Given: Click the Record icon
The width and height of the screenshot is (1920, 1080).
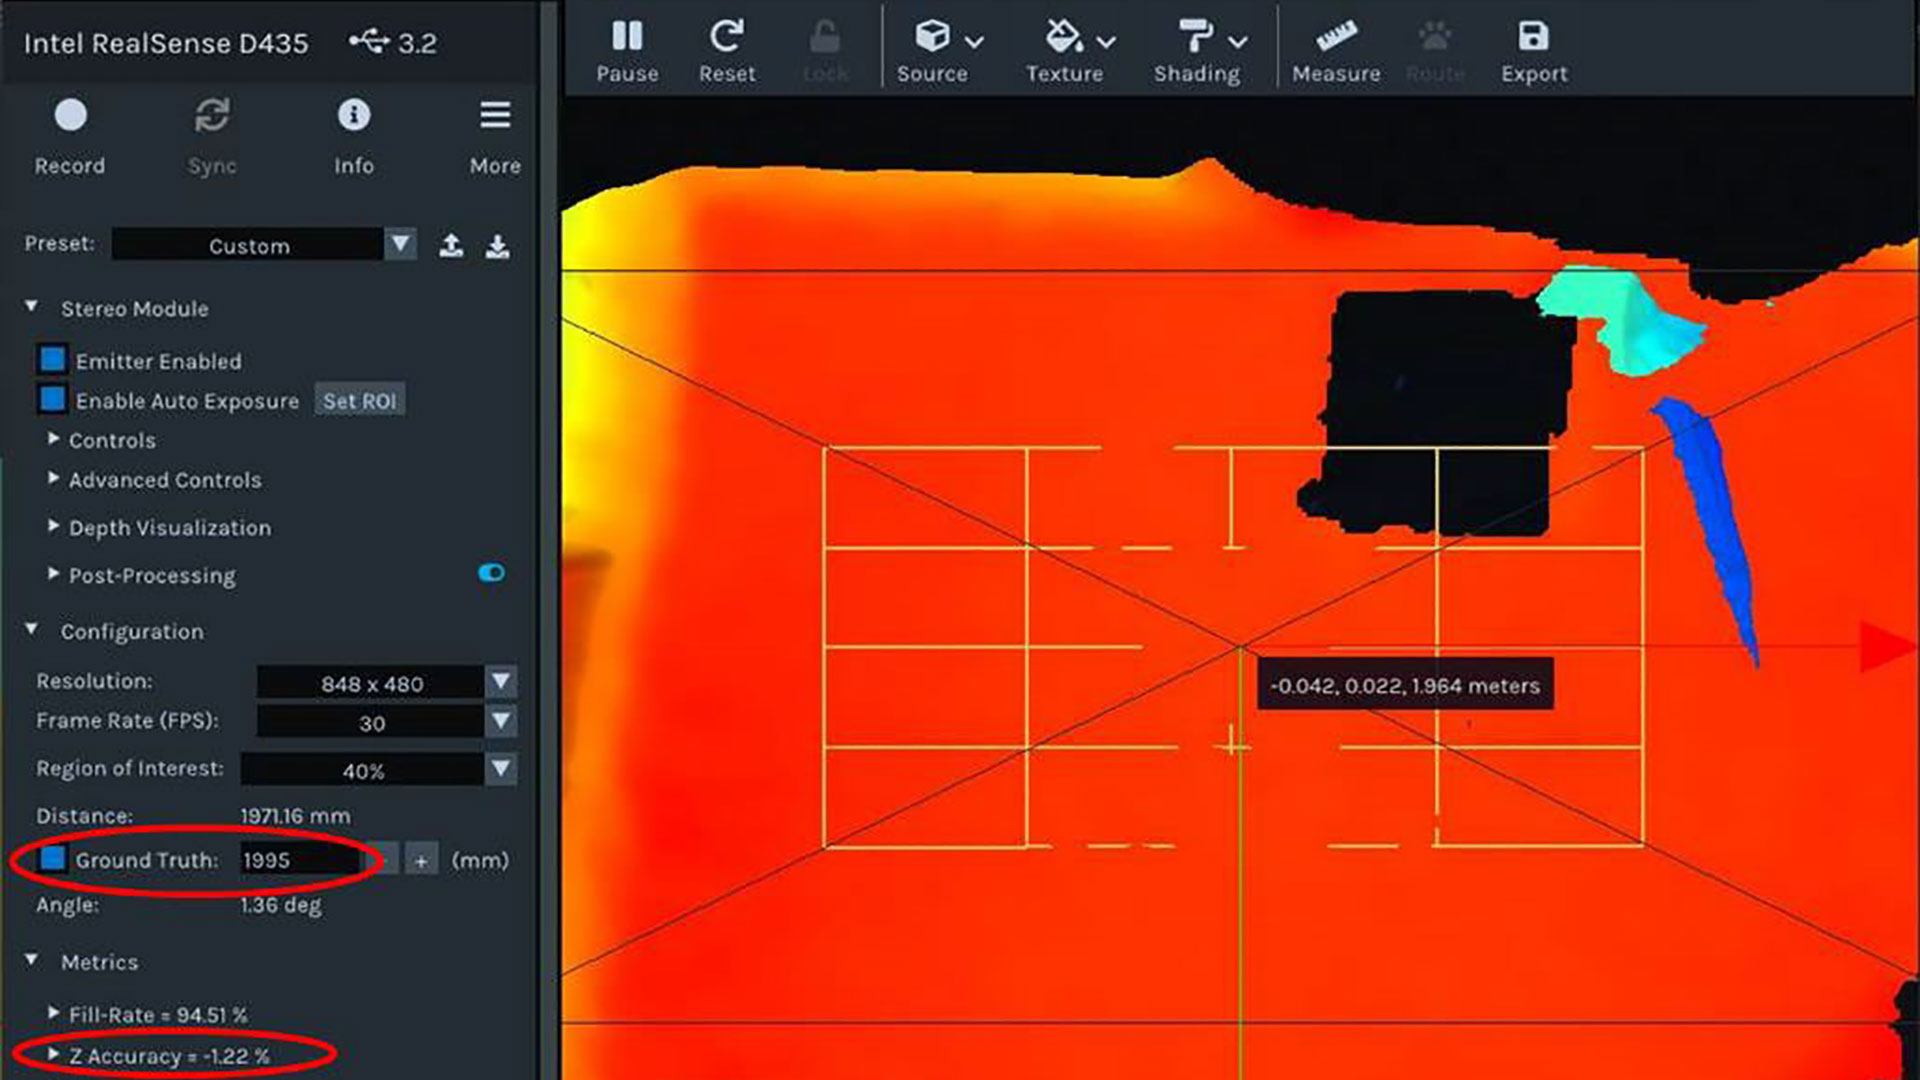Looking at the screenshot, I should point(70,116).
